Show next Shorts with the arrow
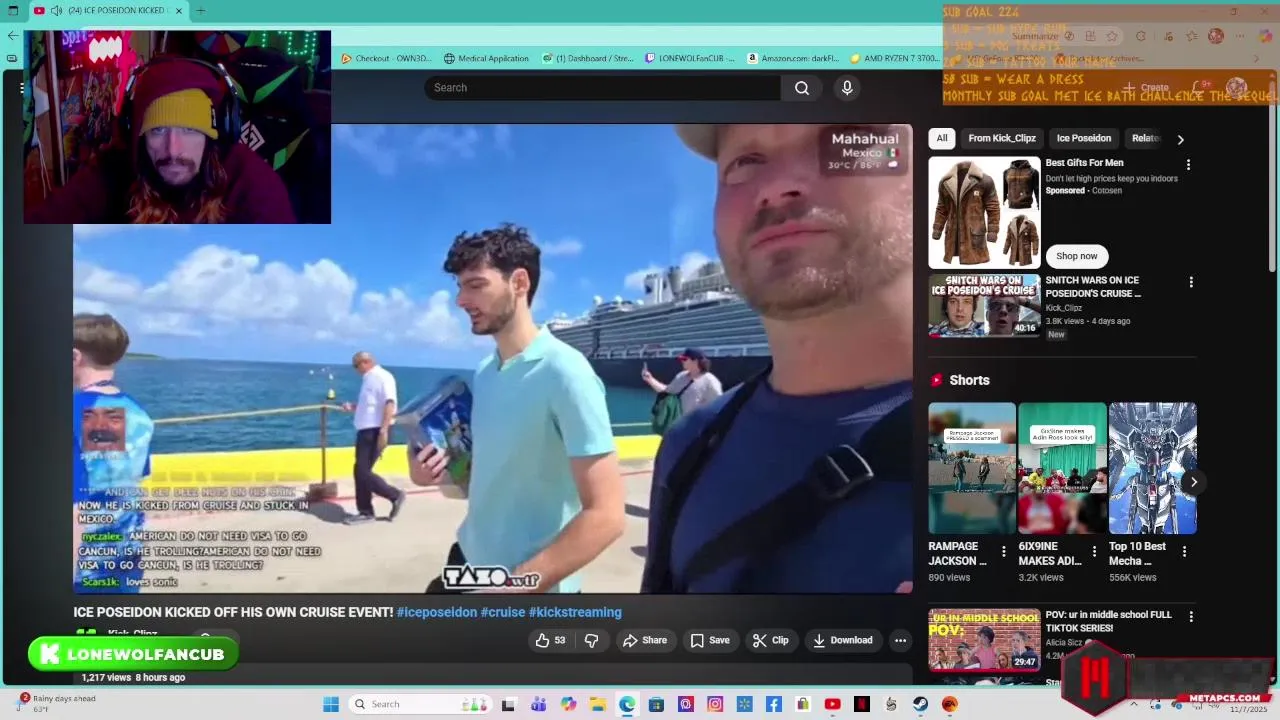 [1193, 482]
